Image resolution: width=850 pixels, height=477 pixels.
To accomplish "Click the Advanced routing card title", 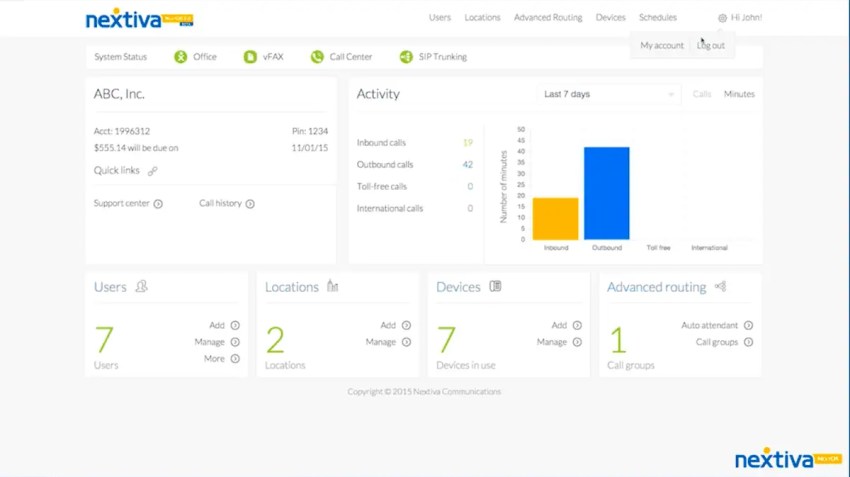I will click(656, 287).
